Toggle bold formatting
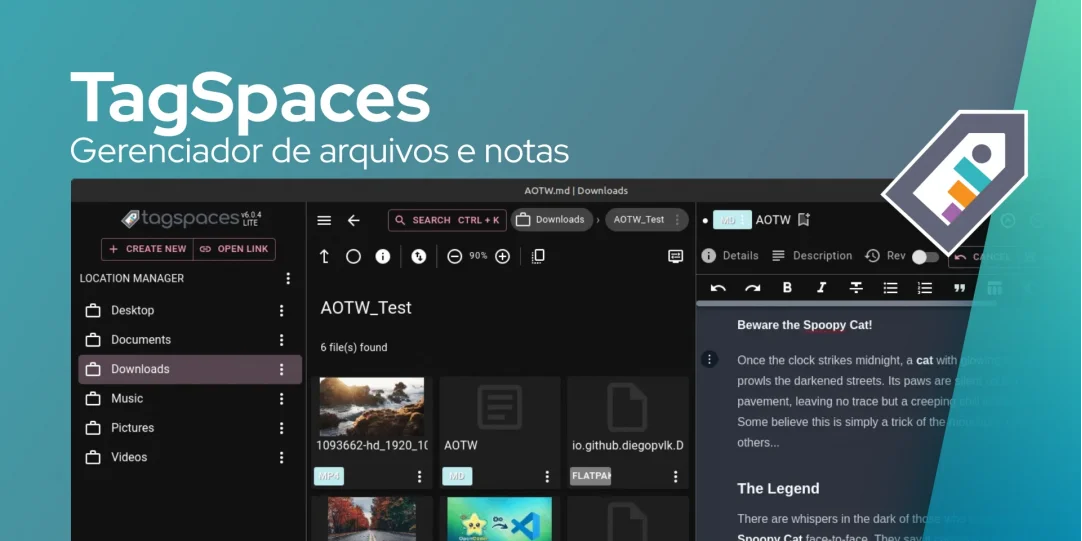This screenshot has height=541, width=1082. (x=787, y=288)
